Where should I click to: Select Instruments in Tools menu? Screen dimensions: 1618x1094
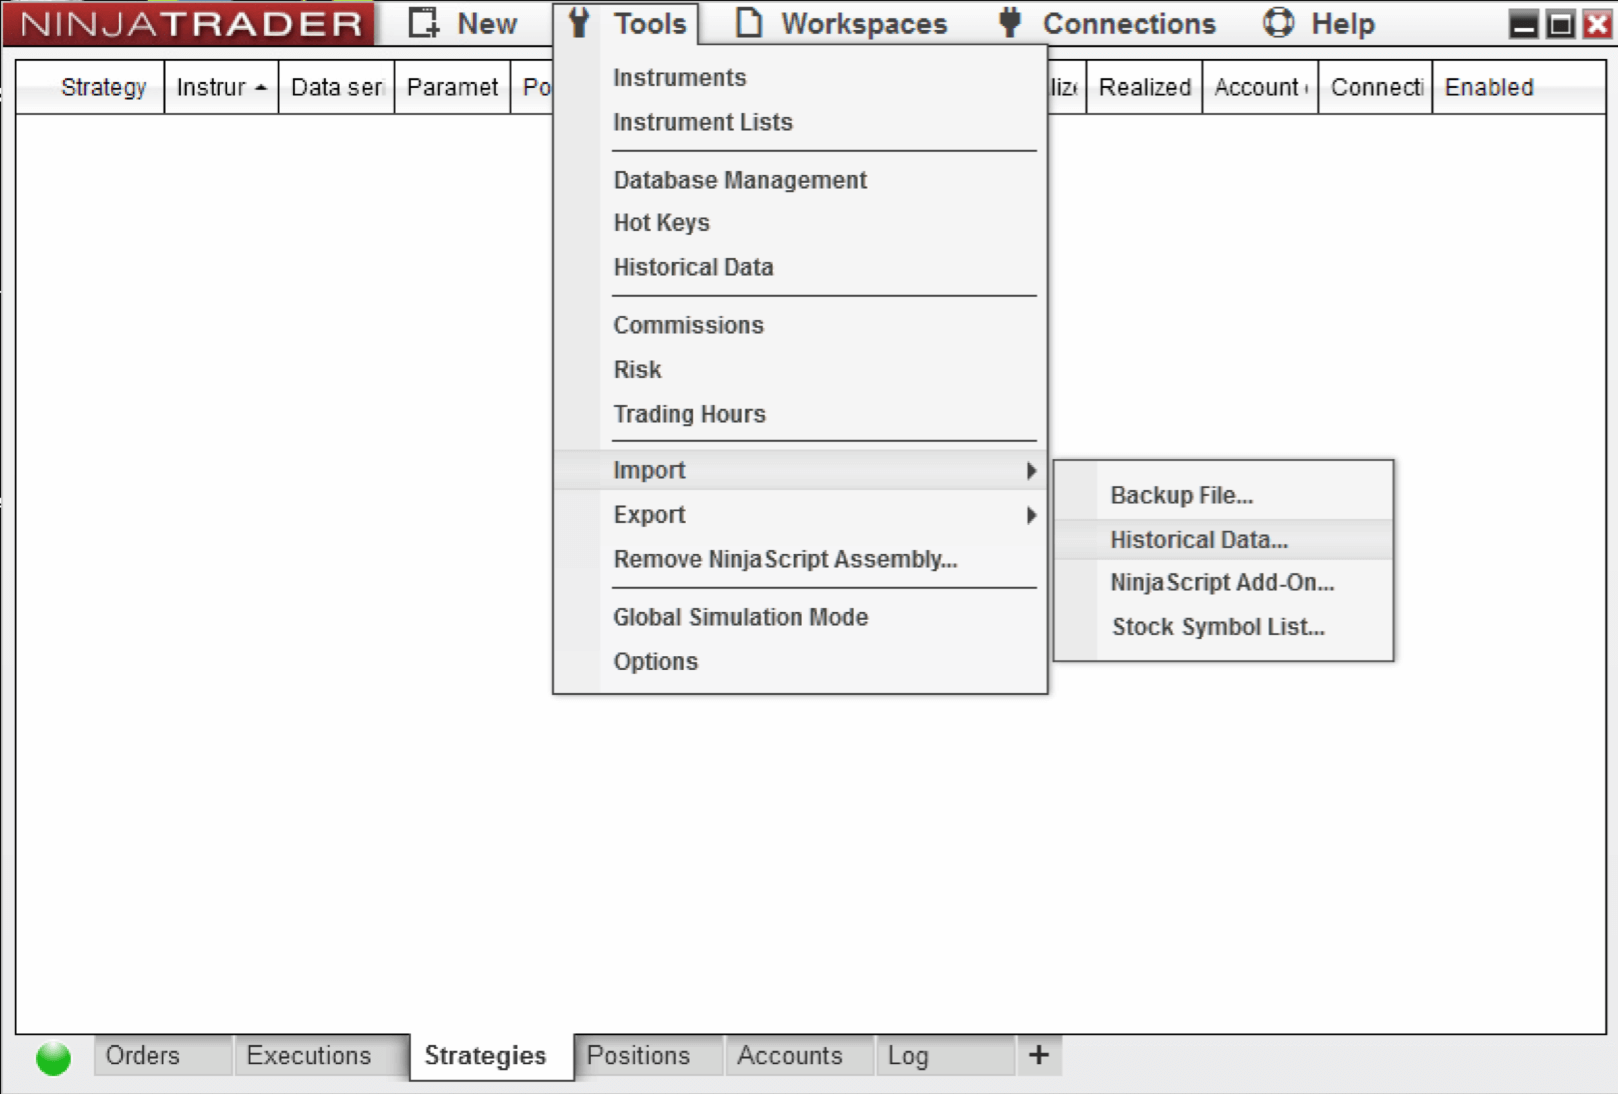click(679, 77)
